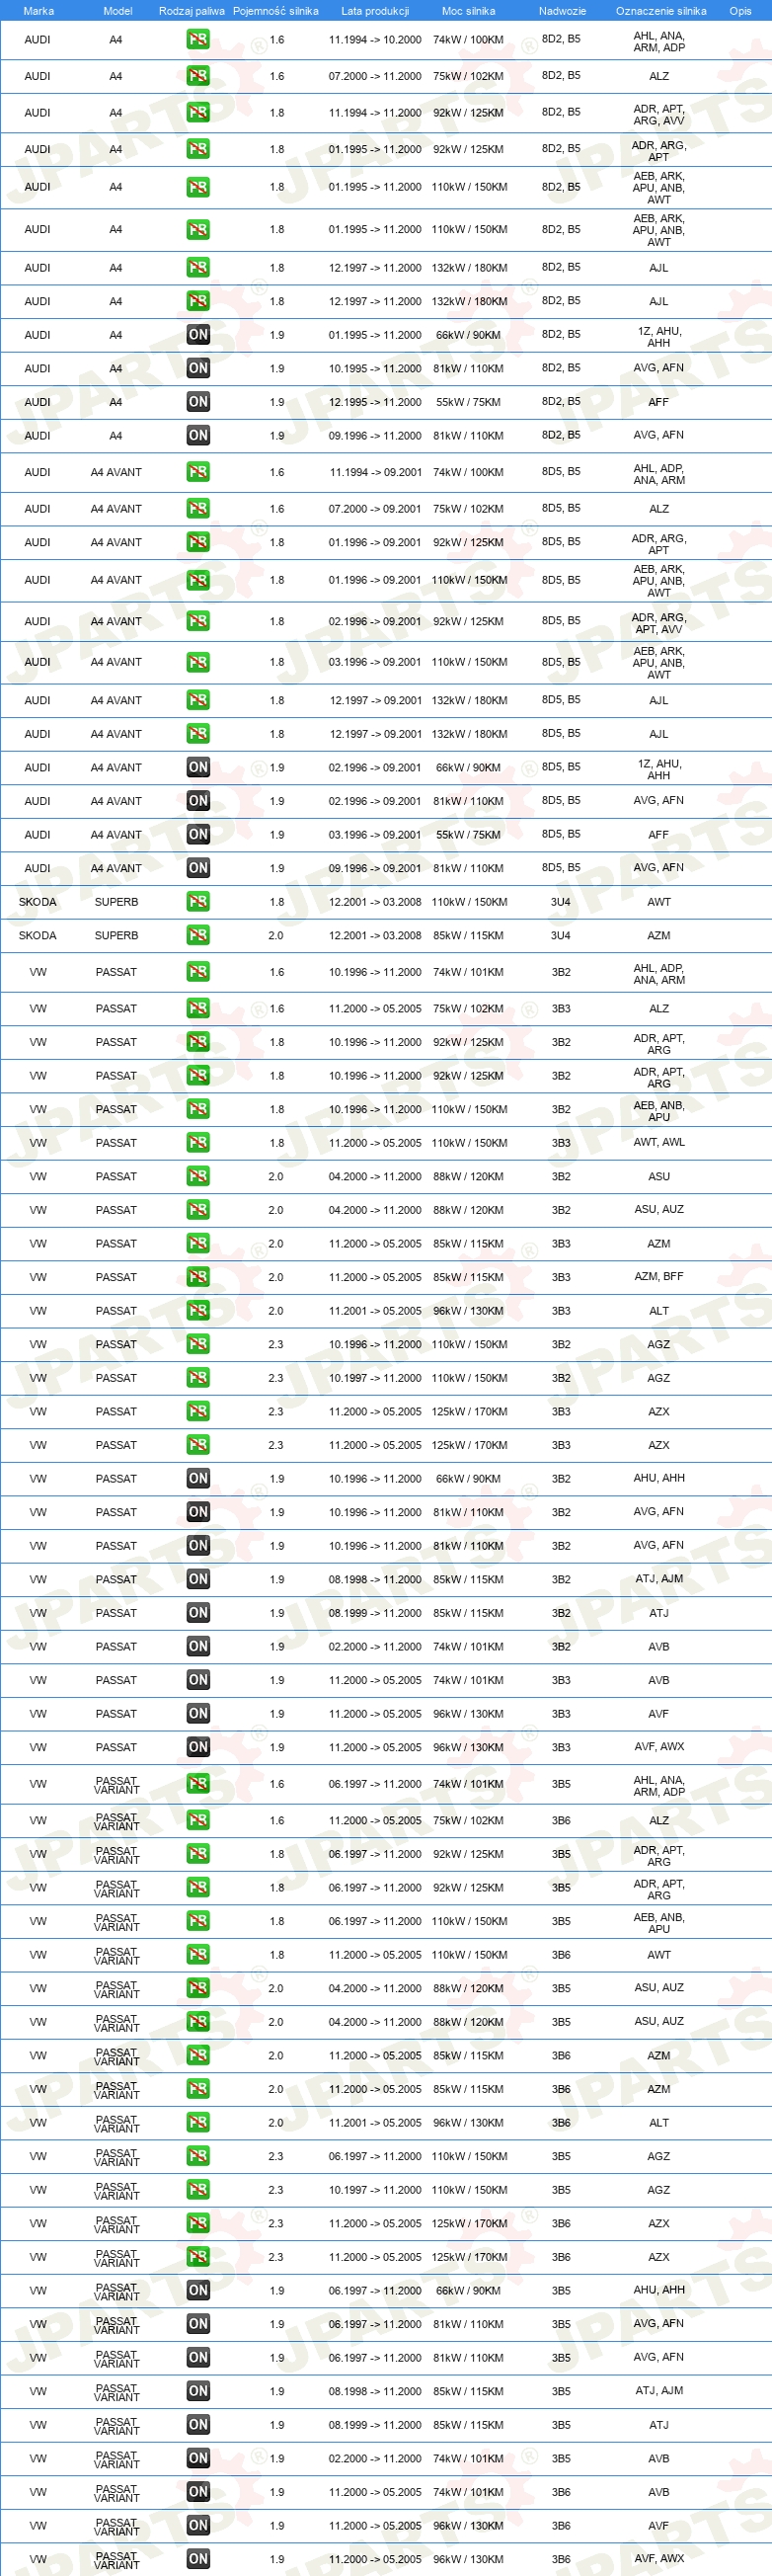Click petrol icon in SKODA SUPERB 2.0 row

point(198,936)
